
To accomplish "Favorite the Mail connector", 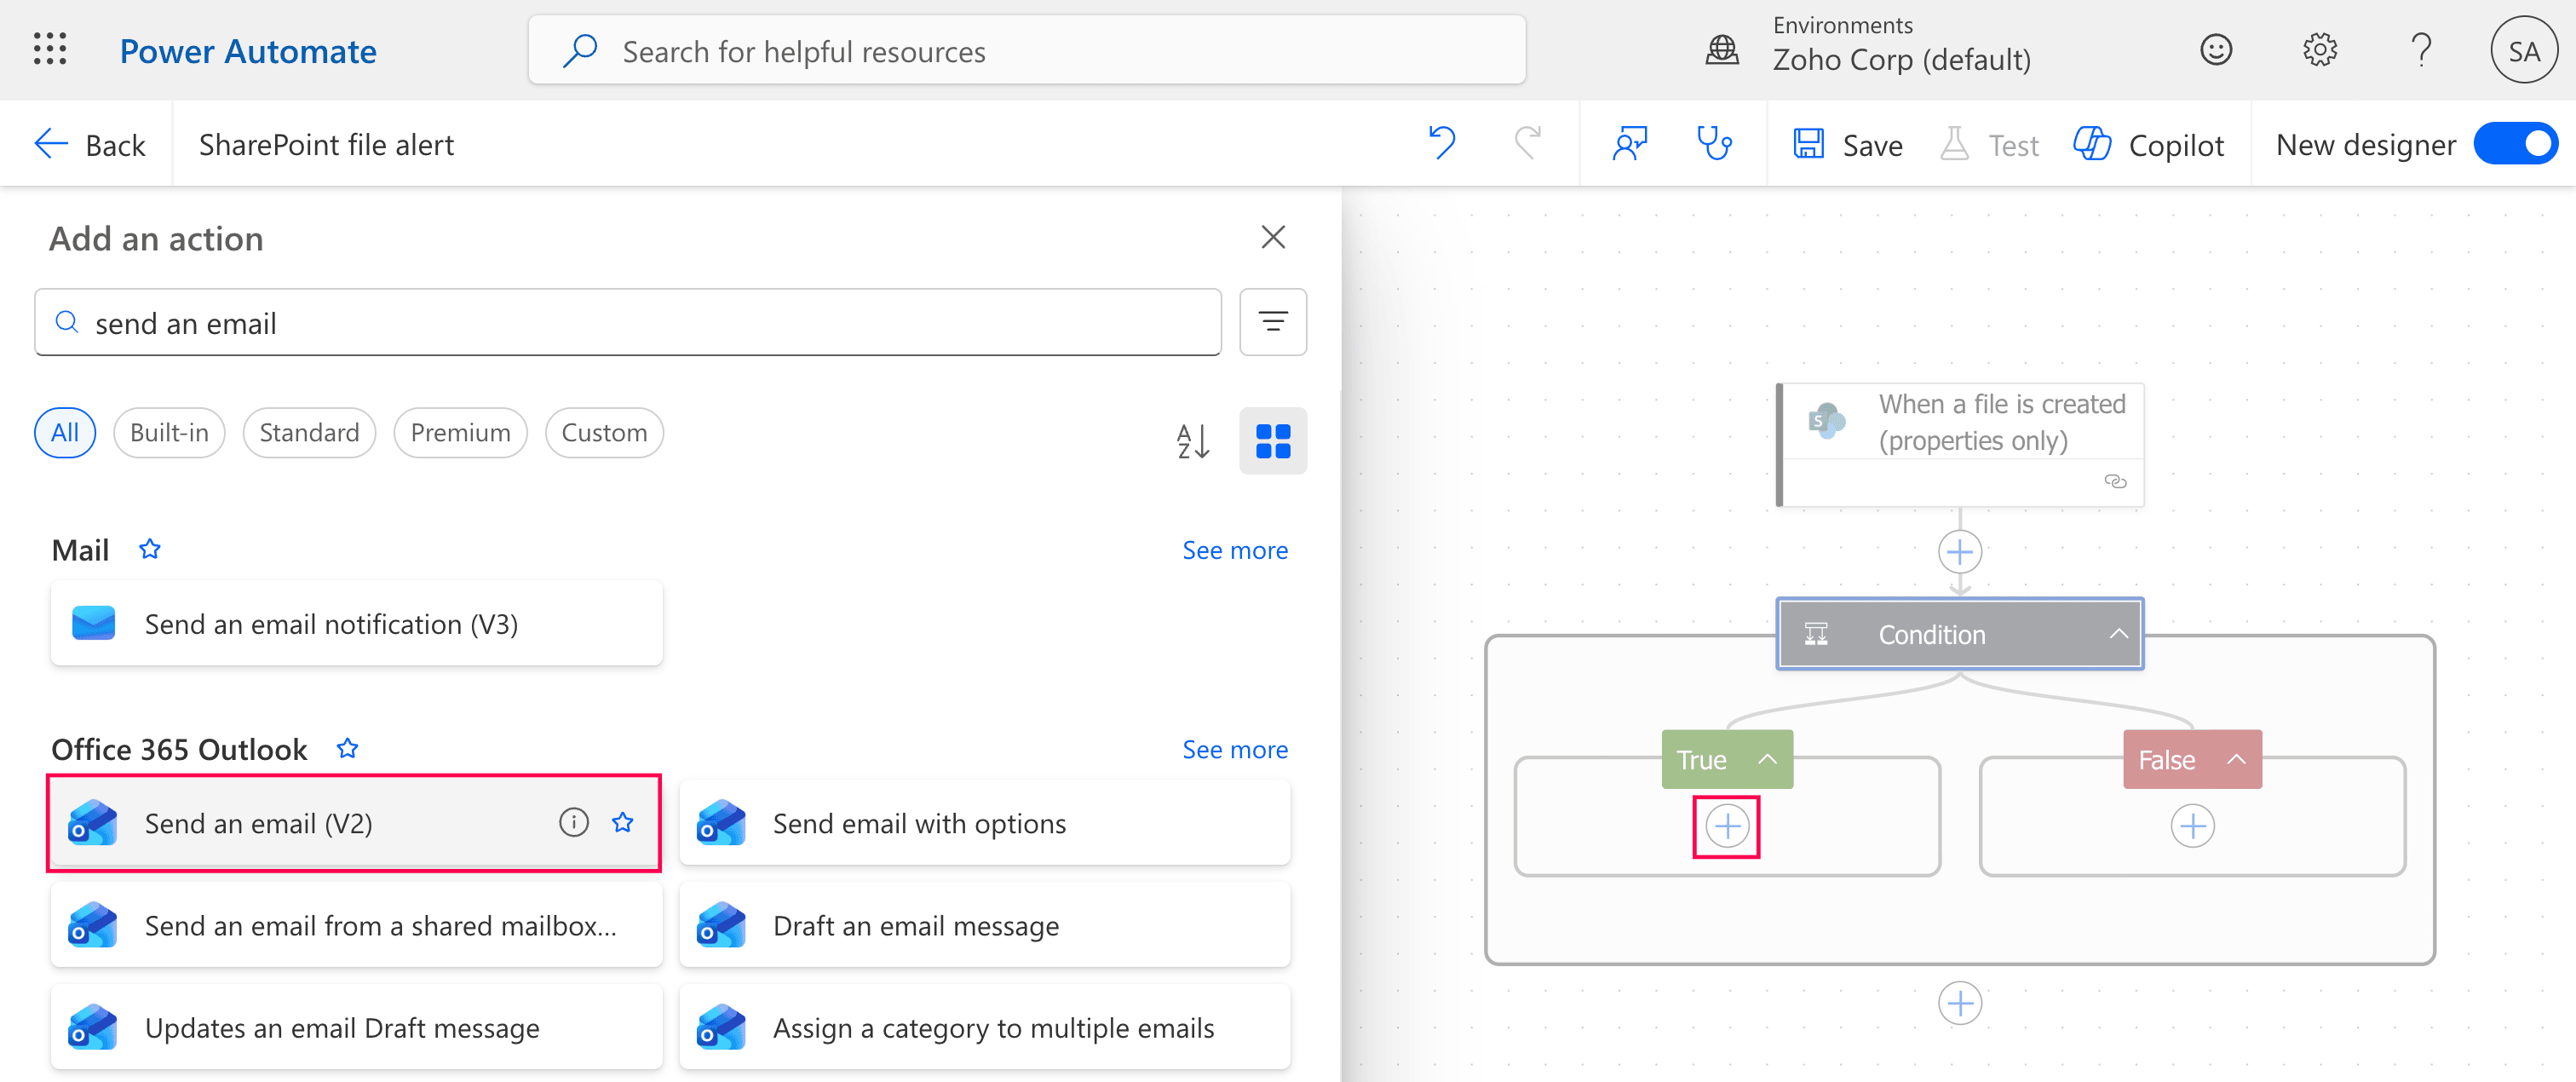I will 150,549.
